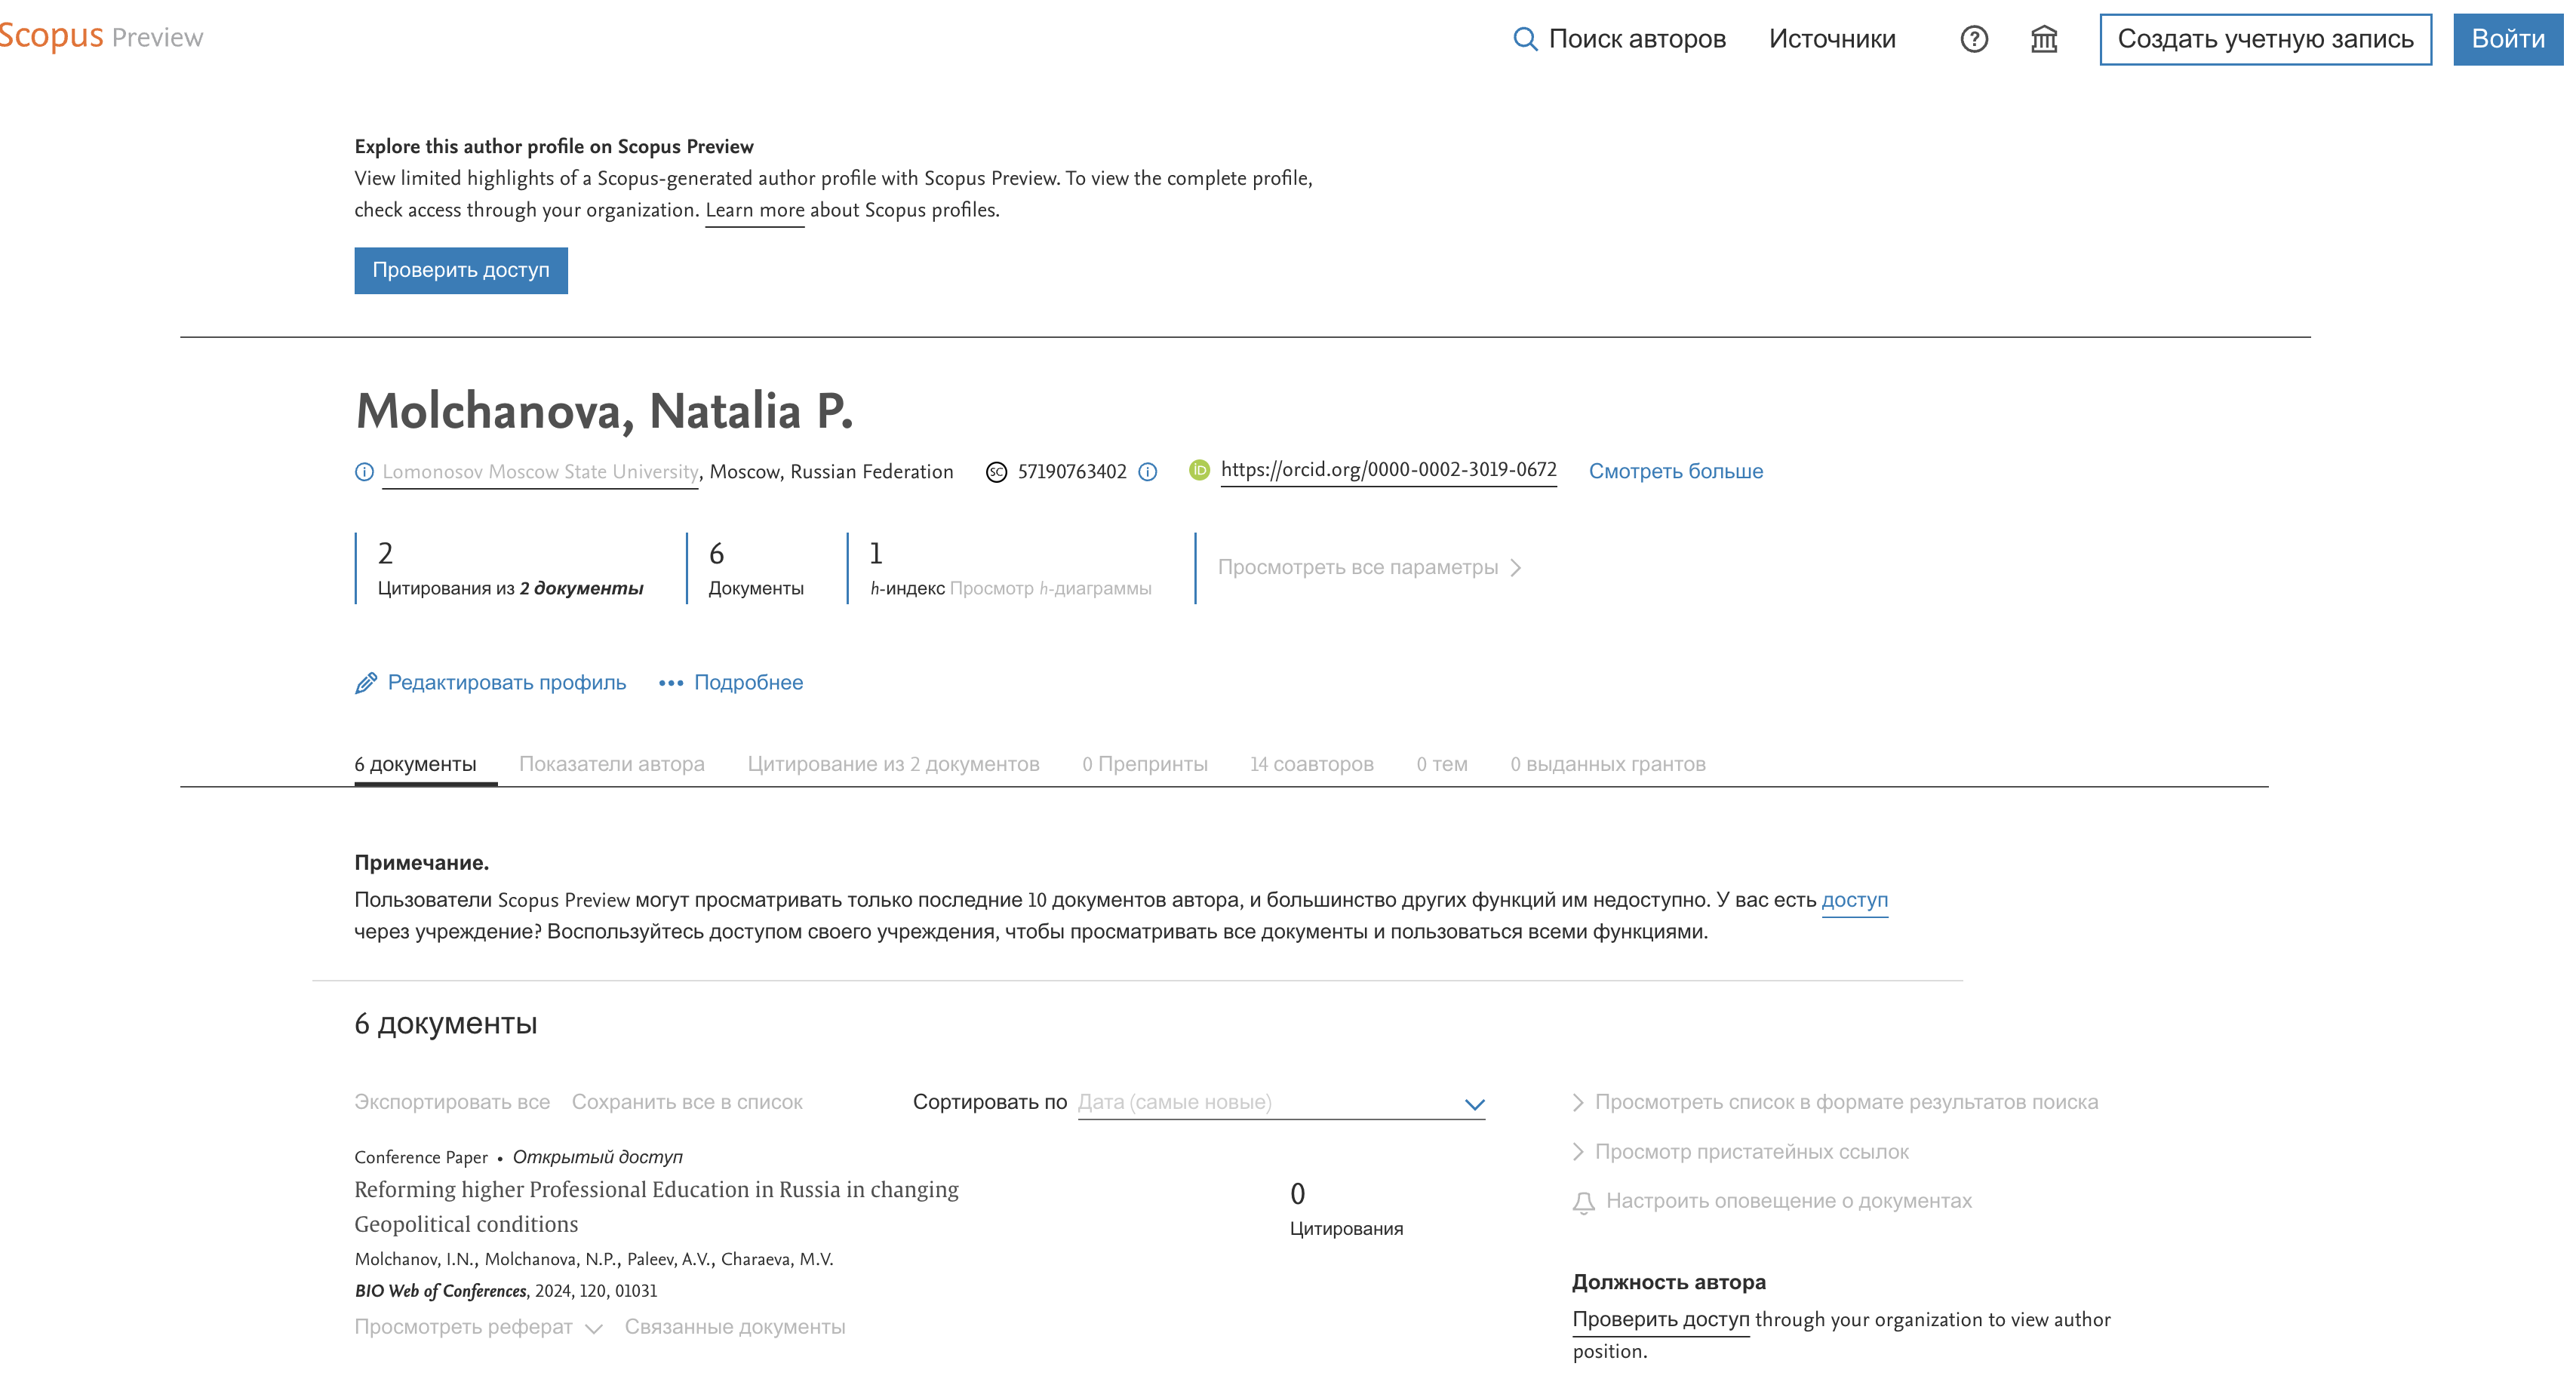Open the 0 Препринты tab

tap(1145, 764)
